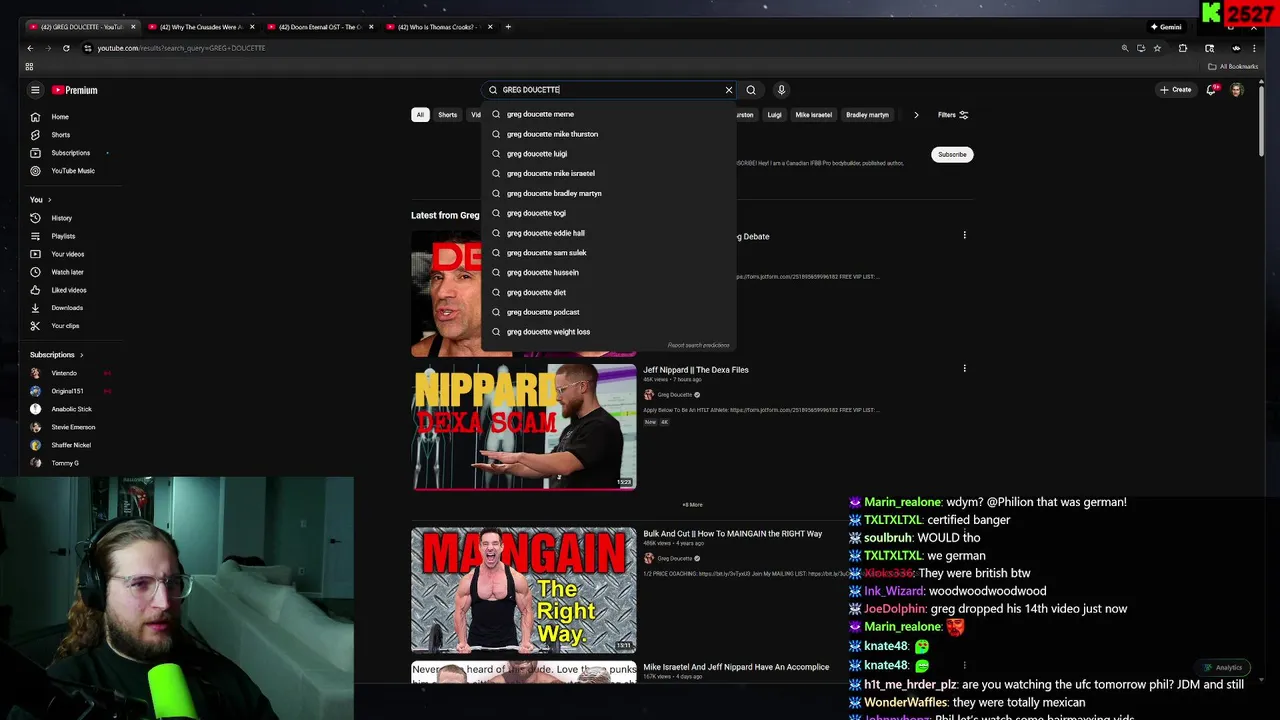Open Shorts in the sidebar
This screenshot has width=1280, height=720.
click(x=60, y=135)
